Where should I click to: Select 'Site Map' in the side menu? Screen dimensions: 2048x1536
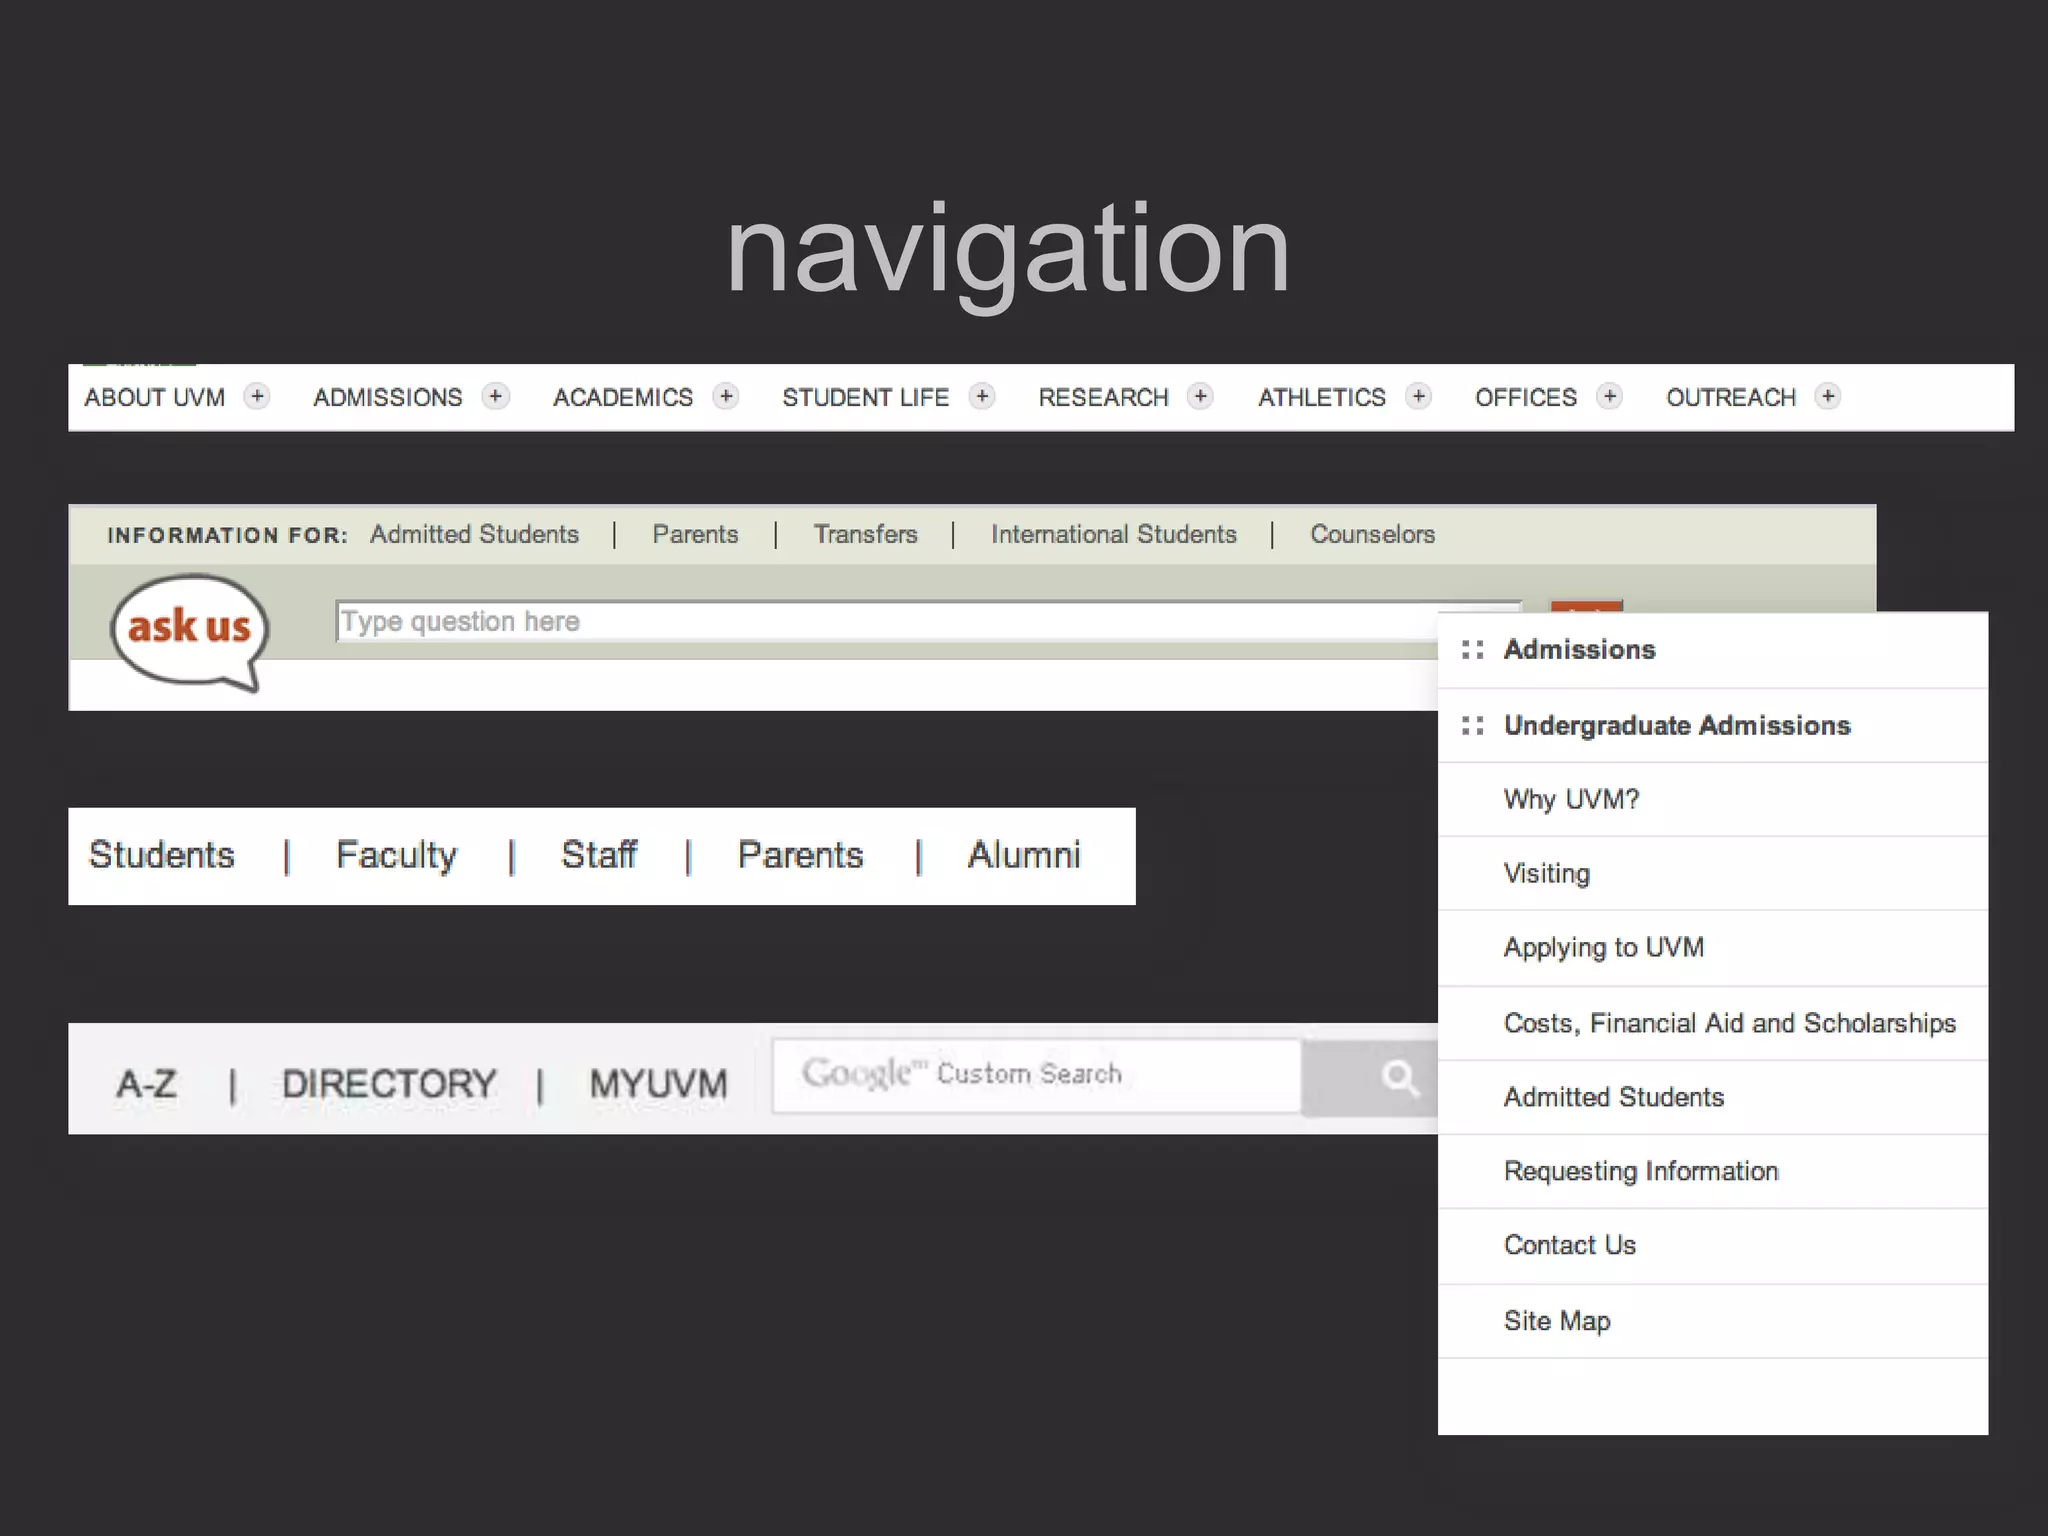1556,1321
